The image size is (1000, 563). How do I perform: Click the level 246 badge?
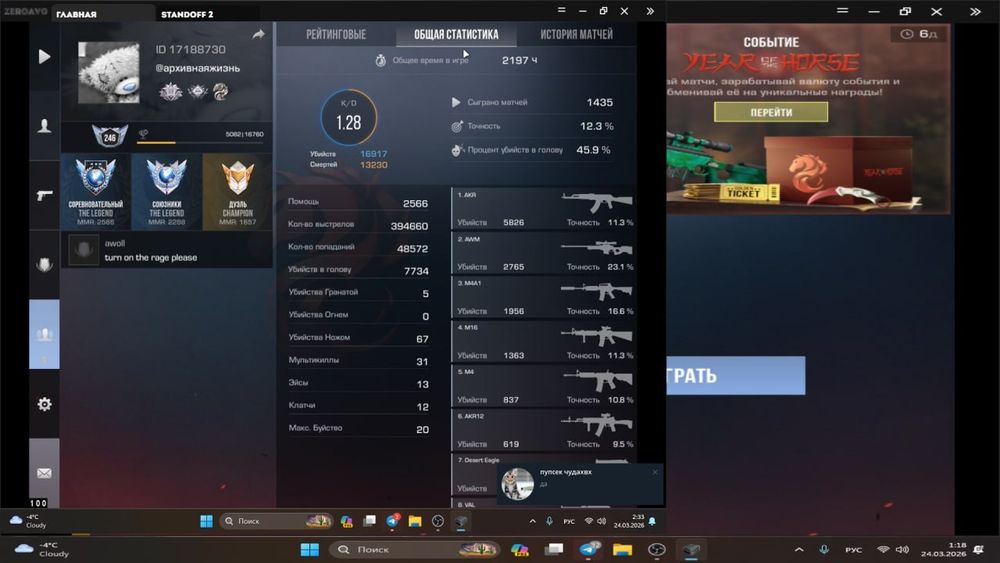[110, 136]
